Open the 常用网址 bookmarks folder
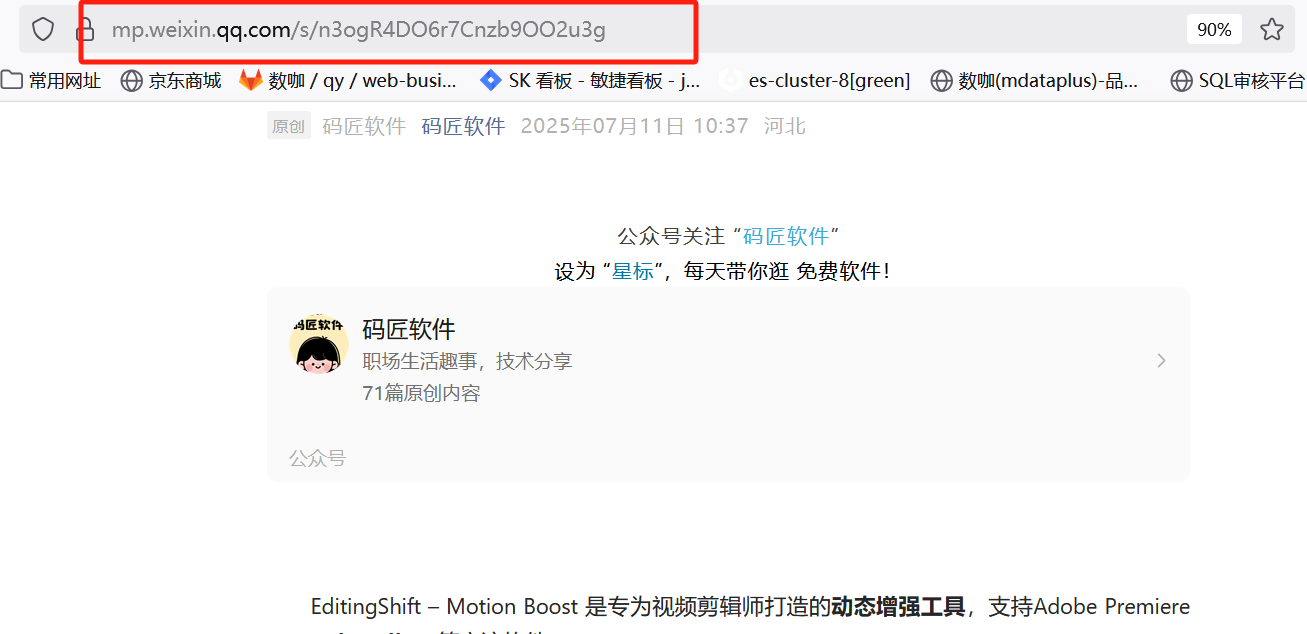The height and width of the screenshot is (634, 1307). coord(51,81)
